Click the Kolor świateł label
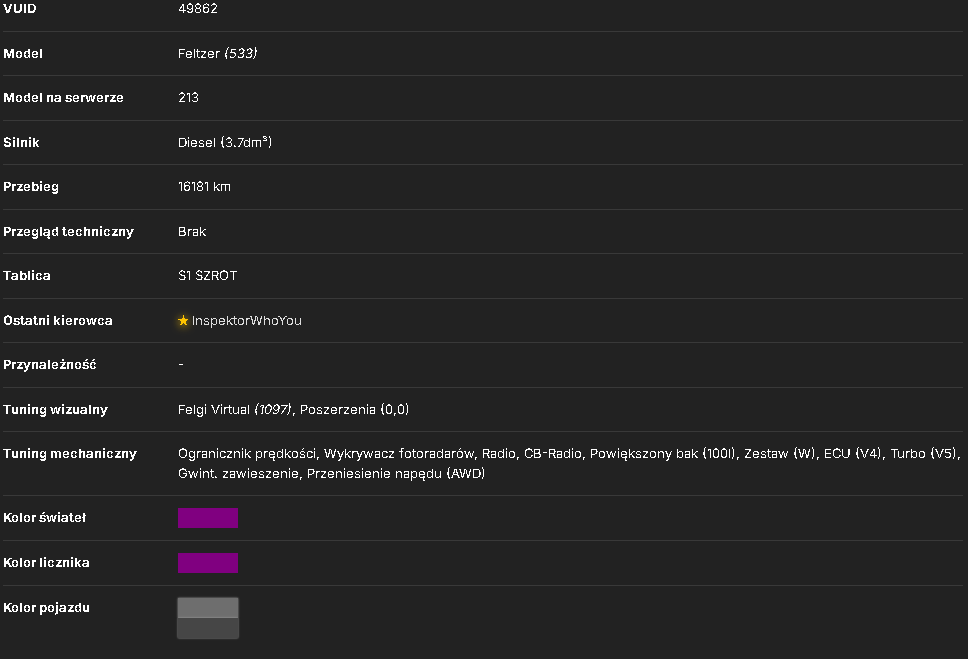Screen dimensions: 968x659 point(45,518)
